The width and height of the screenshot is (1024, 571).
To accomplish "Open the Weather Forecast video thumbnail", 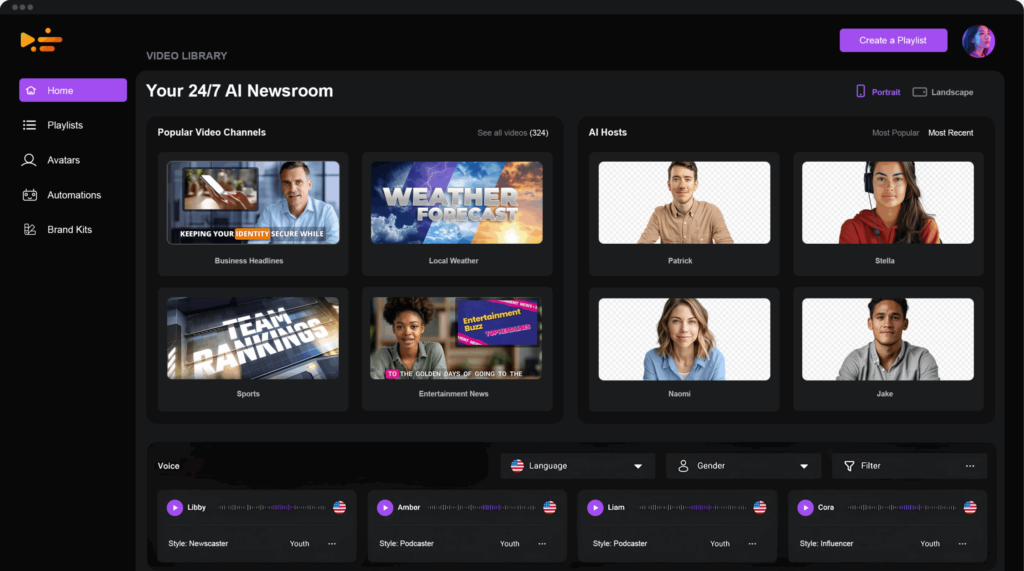I will [x=456, y=202].
